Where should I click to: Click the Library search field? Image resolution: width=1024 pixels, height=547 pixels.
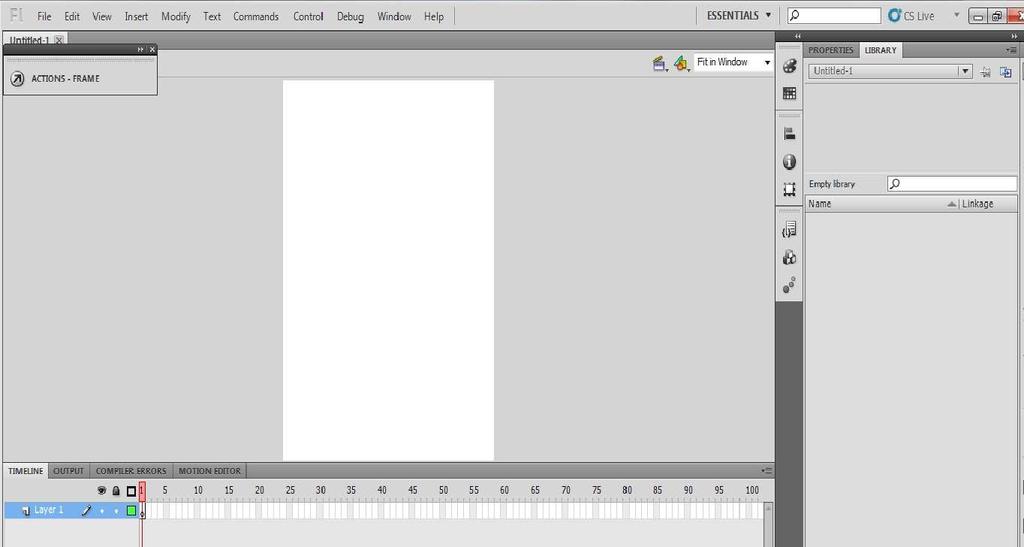pos(952,184)
